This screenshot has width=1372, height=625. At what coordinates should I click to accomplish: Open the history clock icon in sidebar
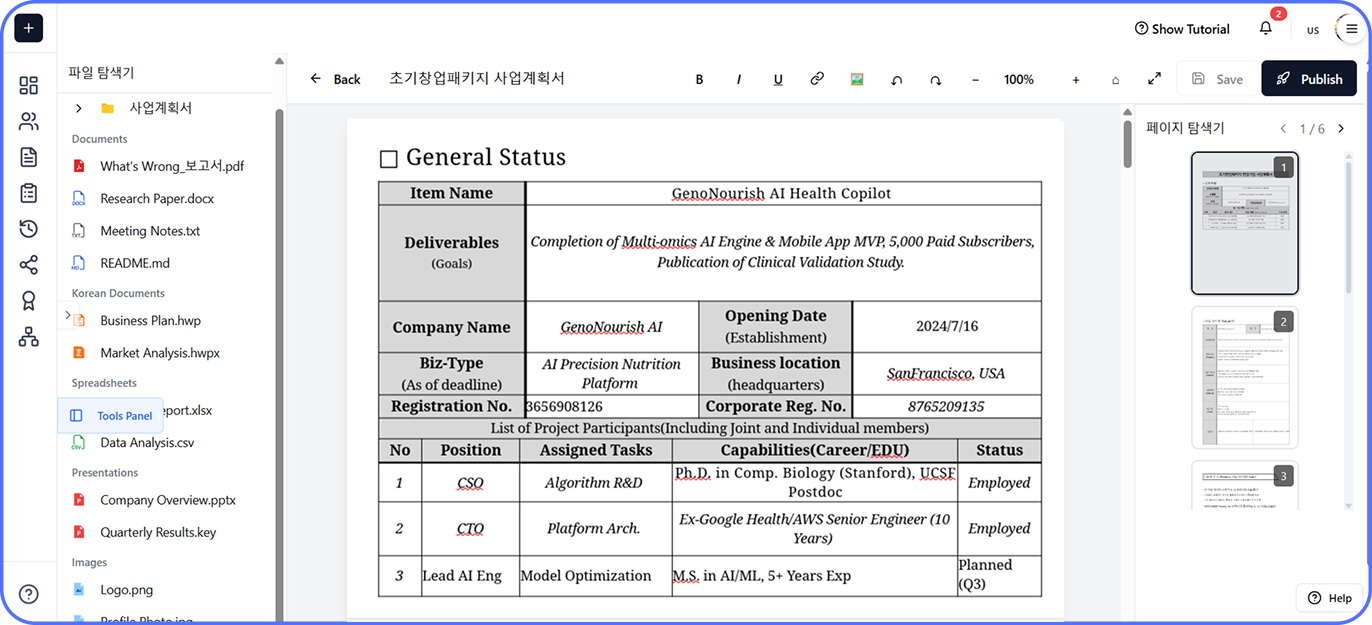(x=29, y=229)
